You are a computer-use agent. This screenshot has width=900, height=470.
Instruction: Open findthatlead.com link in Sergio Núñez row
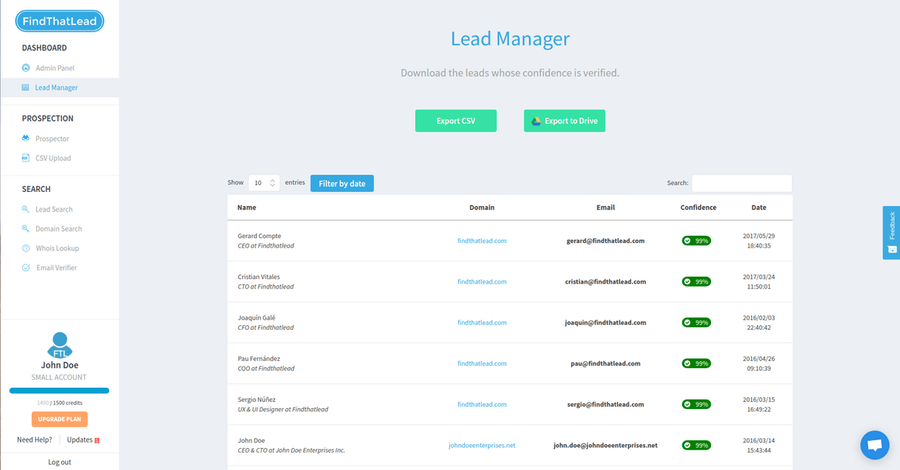tap(482, 404)
